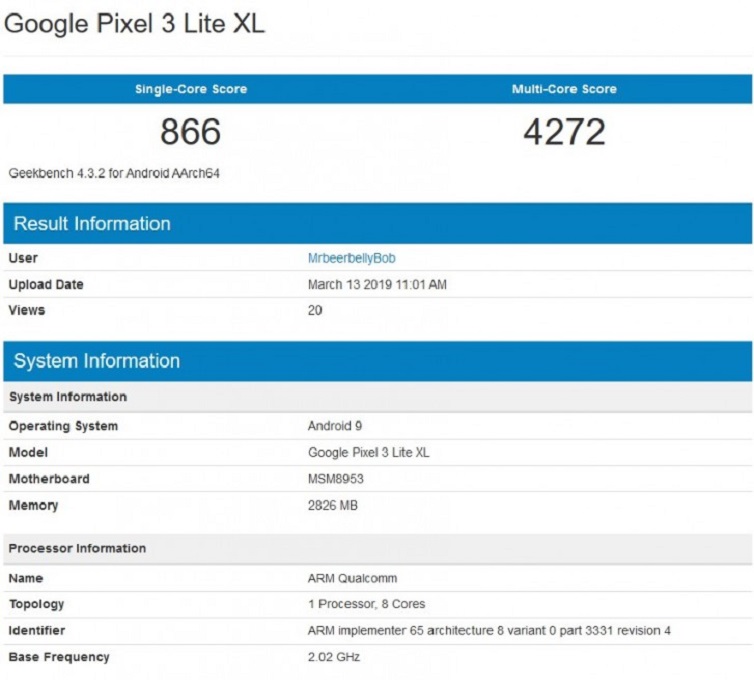The width and height of the screenshot is (754, 680).
Task: Select the Memory row label
Action: tap(33, 505)
